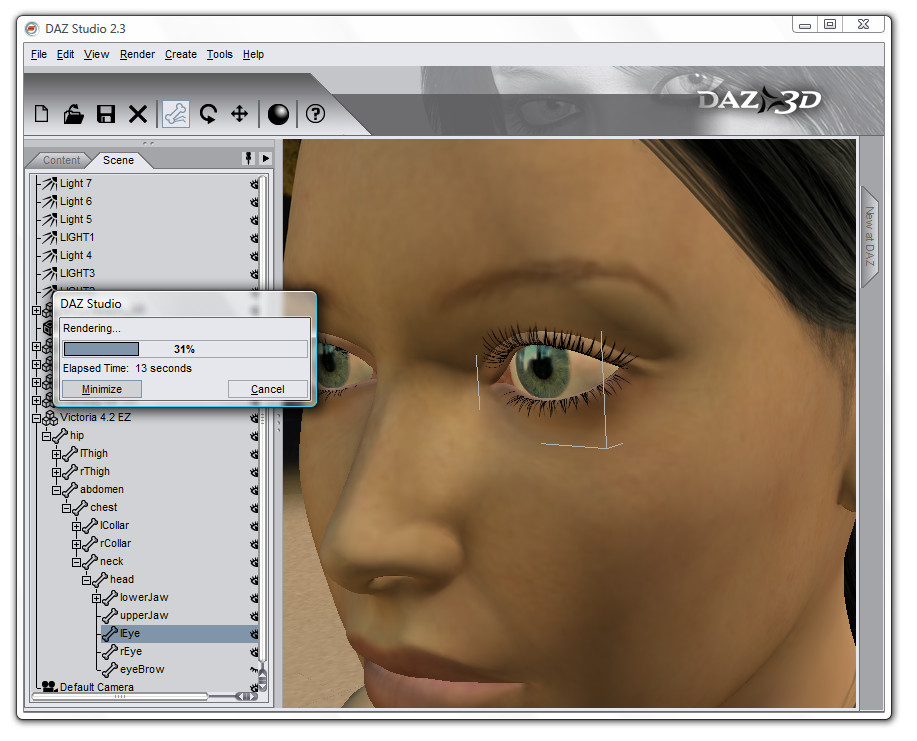
Task: Open the Scene panel options arrow menu
Action: (266, 158)
